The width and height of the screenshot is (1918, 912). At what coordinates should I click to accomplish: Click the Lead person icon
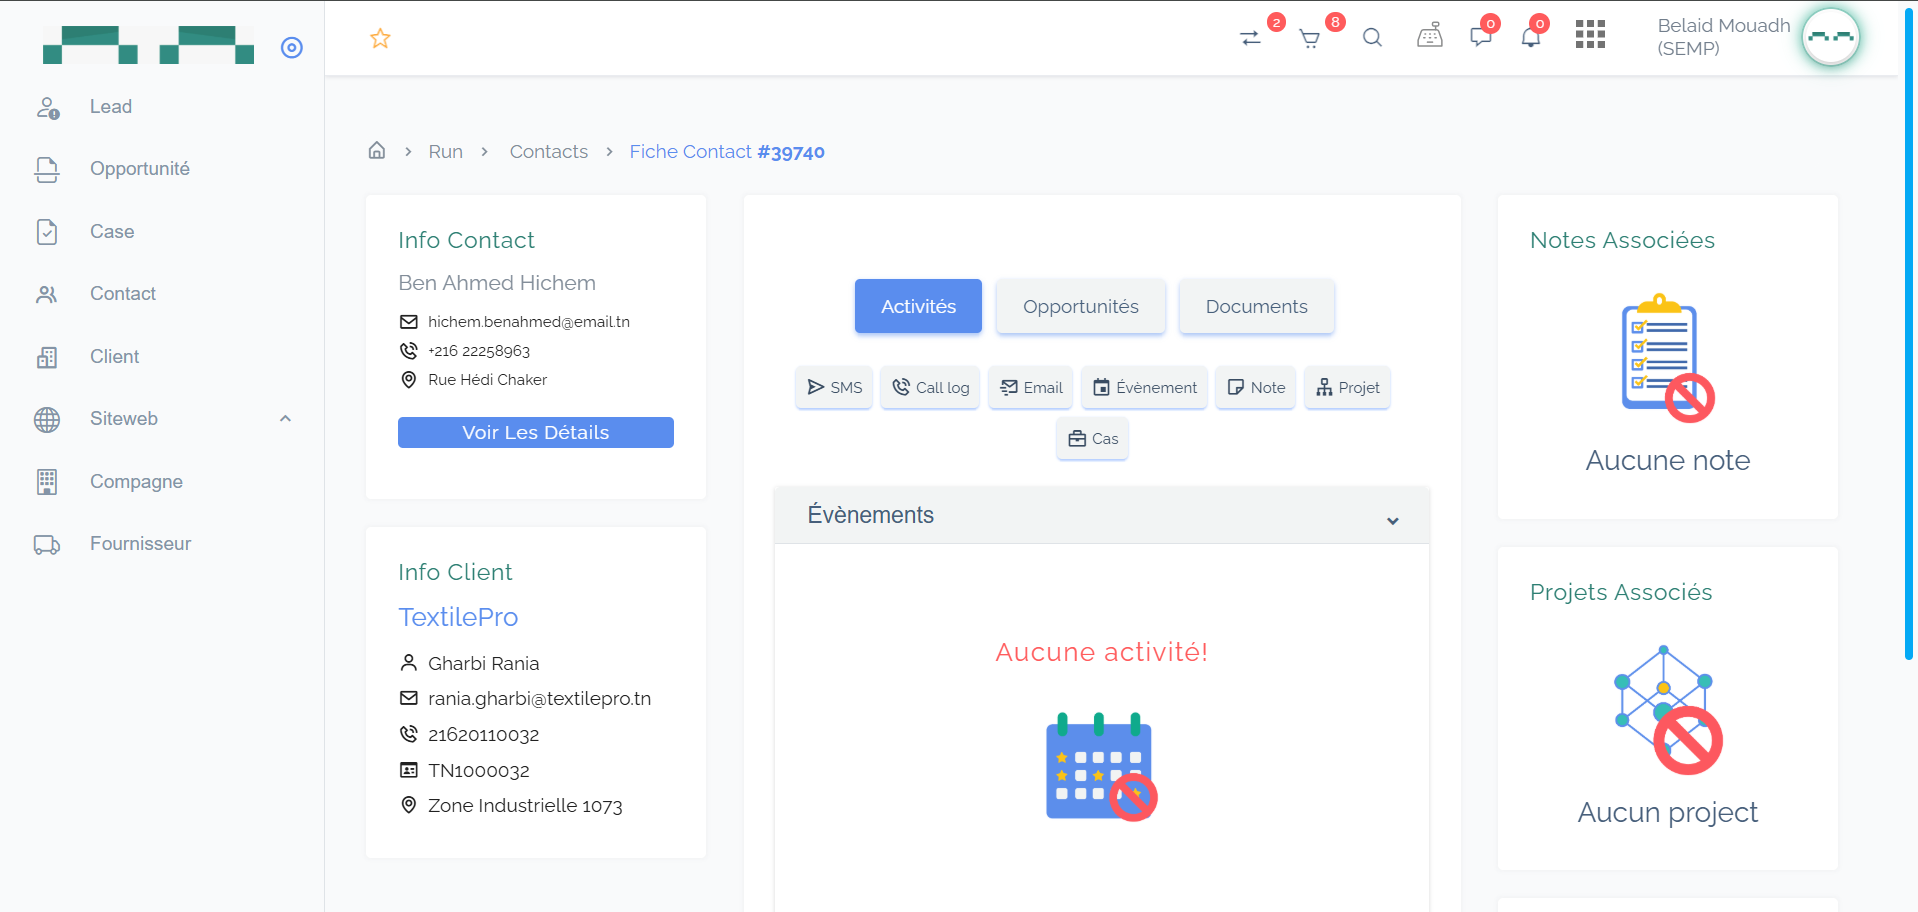47,107
